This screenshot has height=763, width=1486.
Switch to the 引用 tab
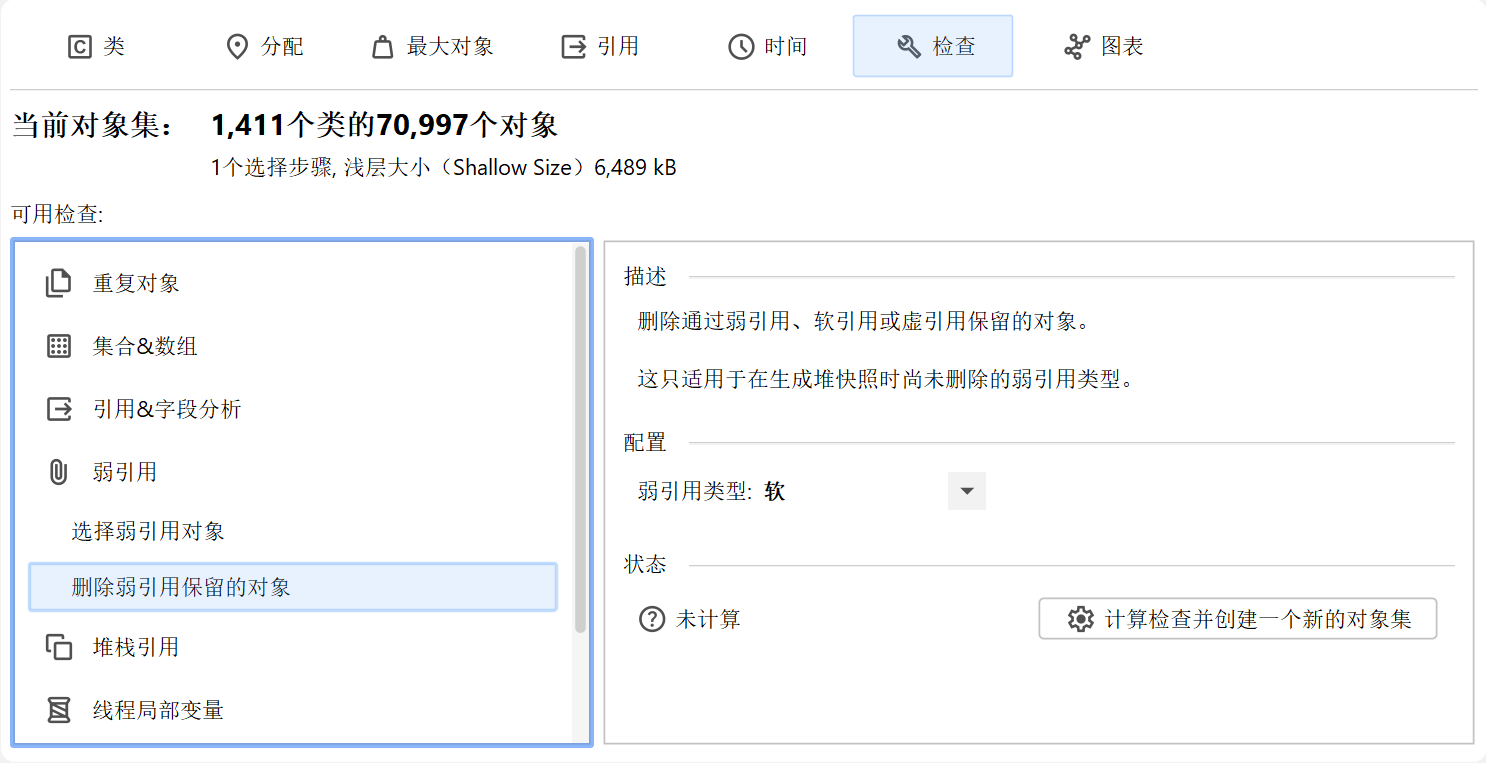pos(600,46)
